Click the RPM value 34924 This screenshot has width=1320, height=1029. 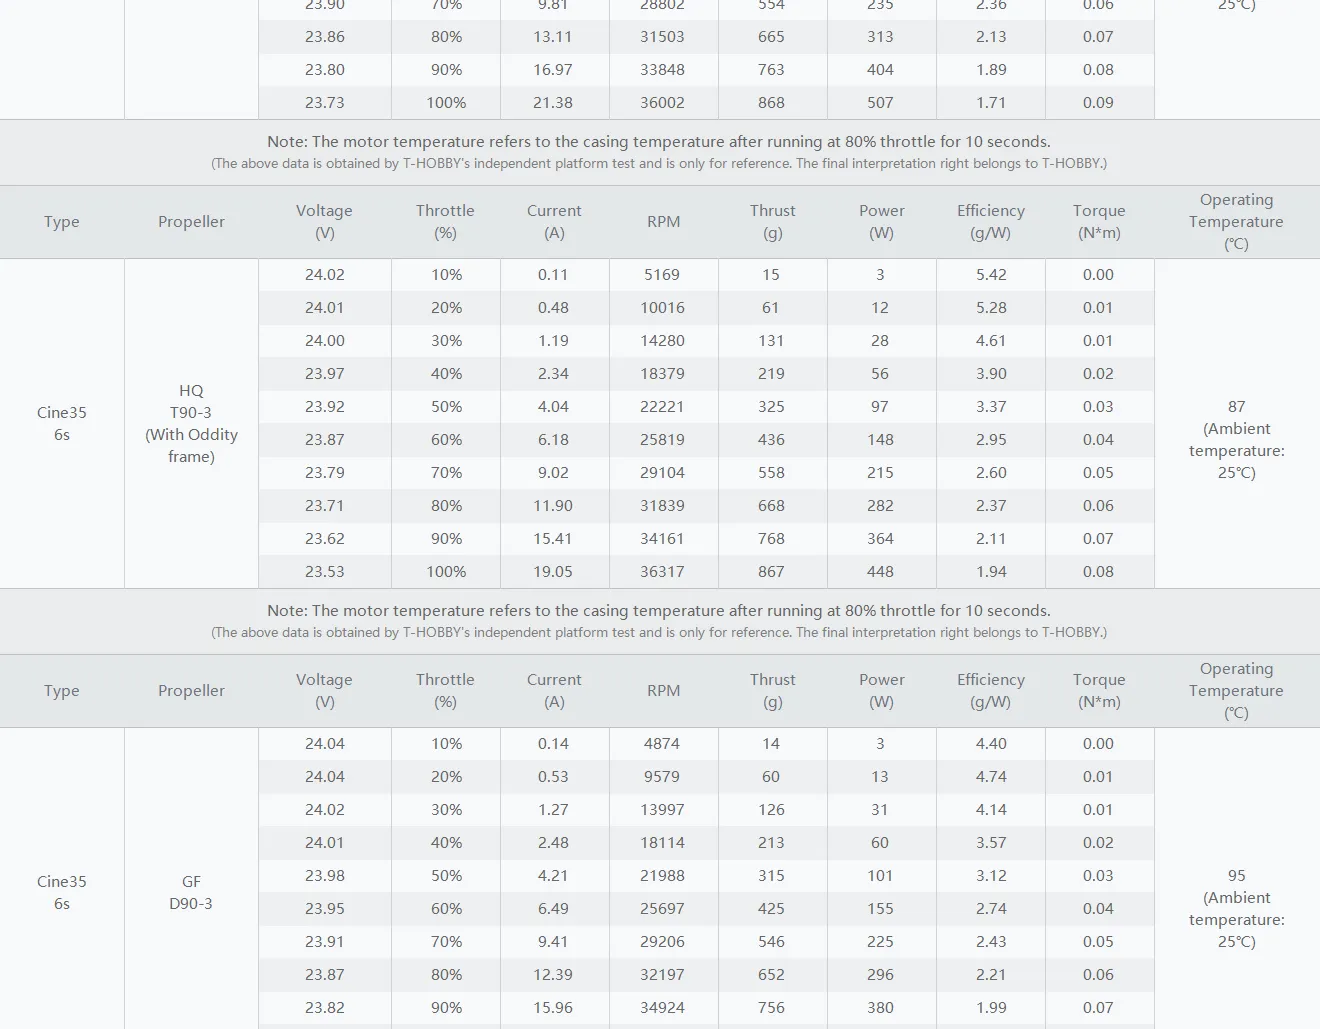(662, 1008)
